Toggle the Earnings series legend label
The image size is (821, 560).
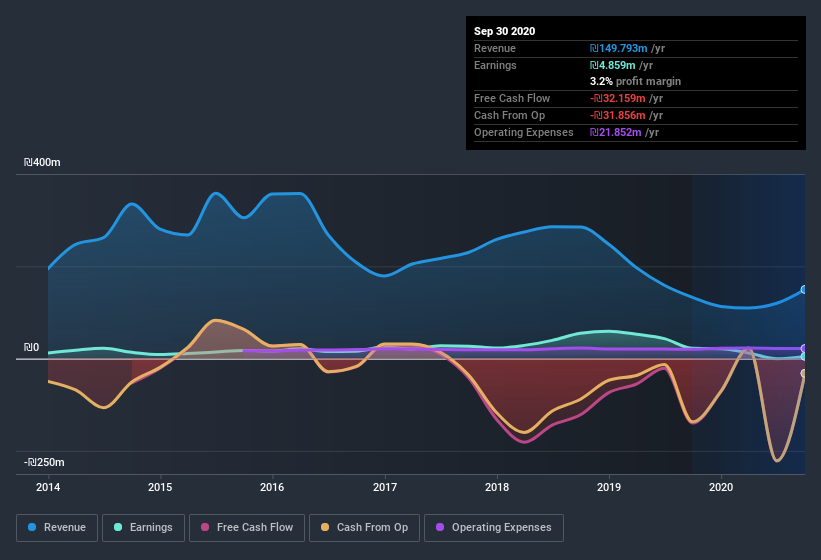[150, 527]
